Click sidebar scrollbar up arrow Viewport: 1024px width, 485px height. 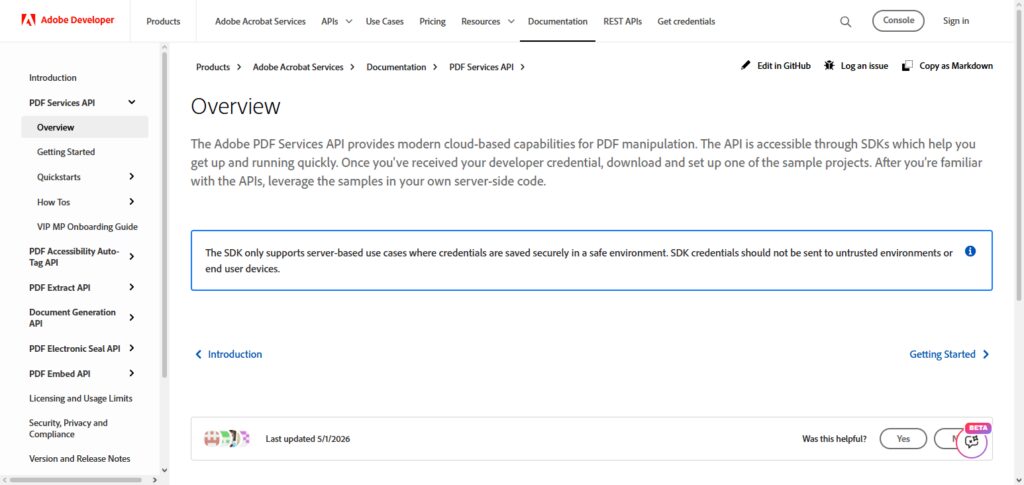[165, 47]
